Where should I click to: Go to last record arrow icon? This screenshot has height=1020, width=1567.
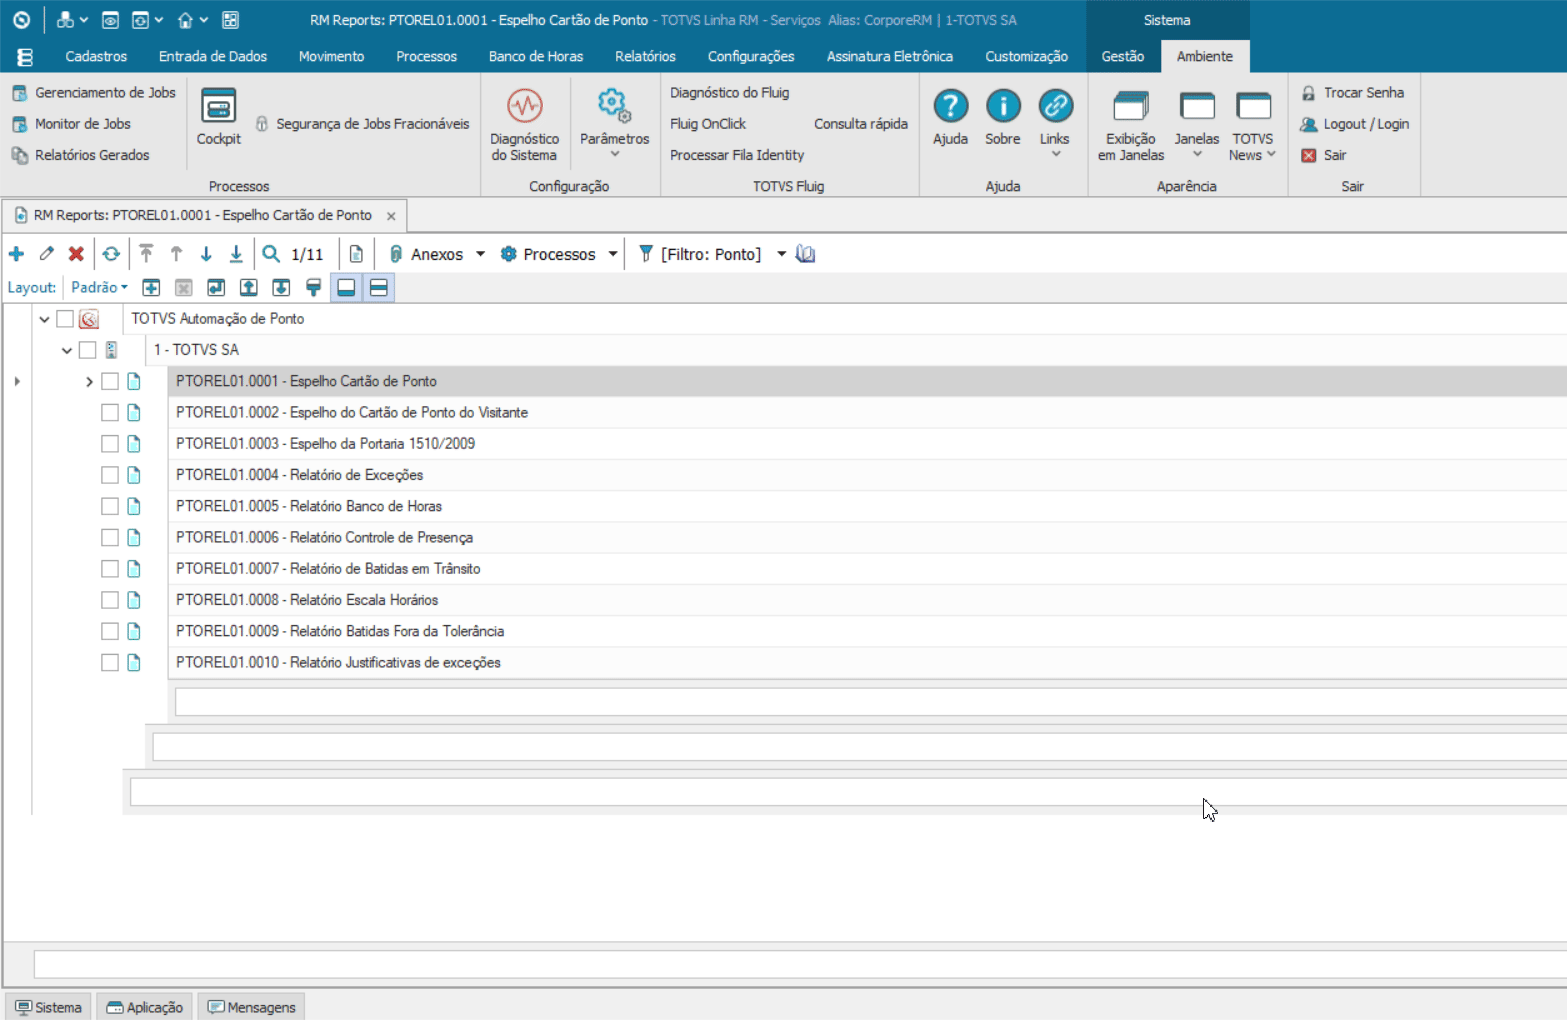(x=236, y=254)
